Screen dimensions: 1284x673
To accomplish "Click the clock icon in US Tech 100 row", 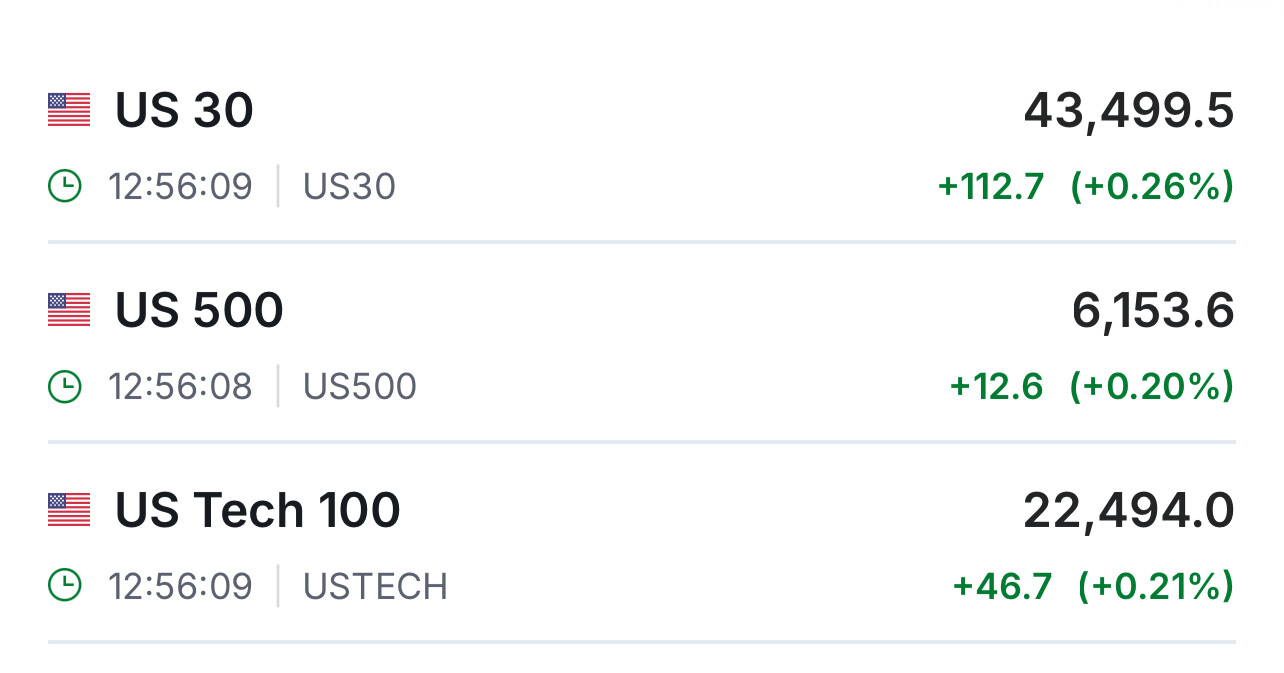I will tap(65, 587).
